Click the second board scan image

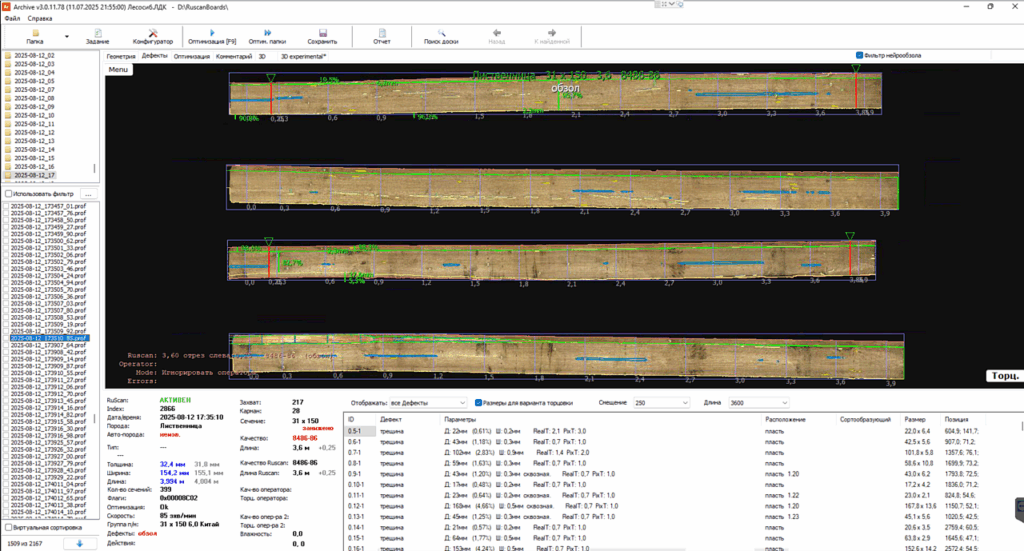pos(562,187)
